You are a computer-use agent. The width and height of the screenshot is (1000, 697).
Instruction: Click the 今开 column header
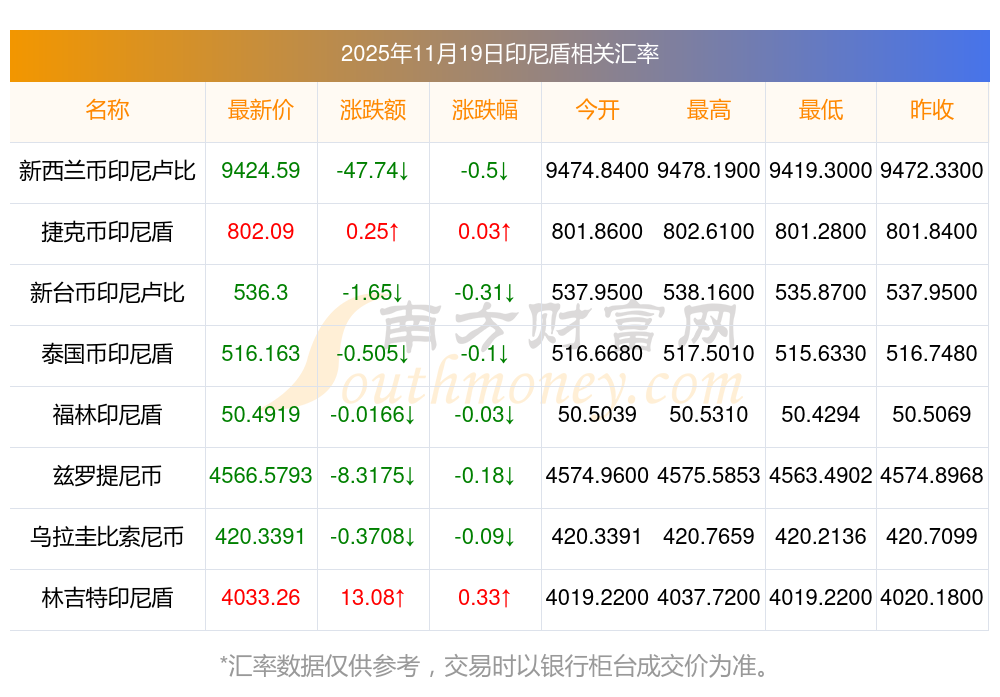tap(597, 111)
